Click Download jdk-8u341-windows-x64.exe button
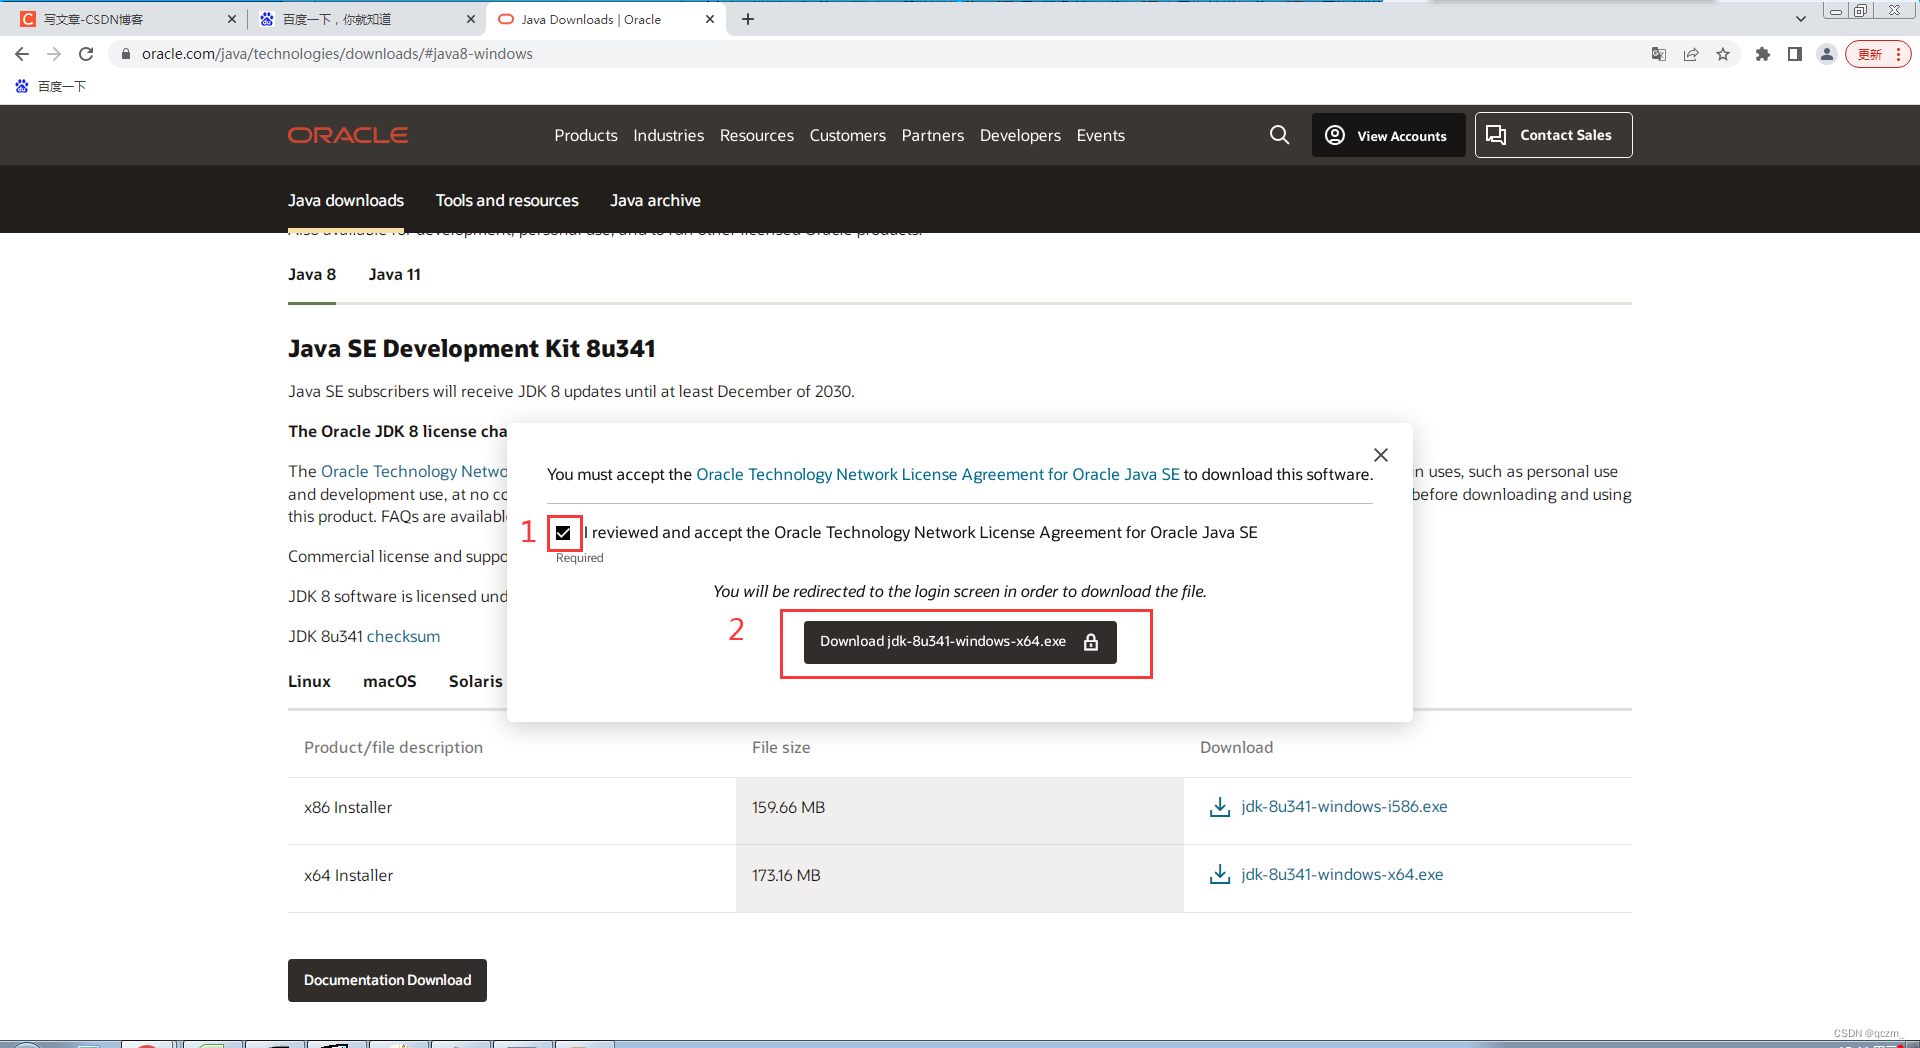This screenshot has height=1048, width=1920. tap(960, 642)
